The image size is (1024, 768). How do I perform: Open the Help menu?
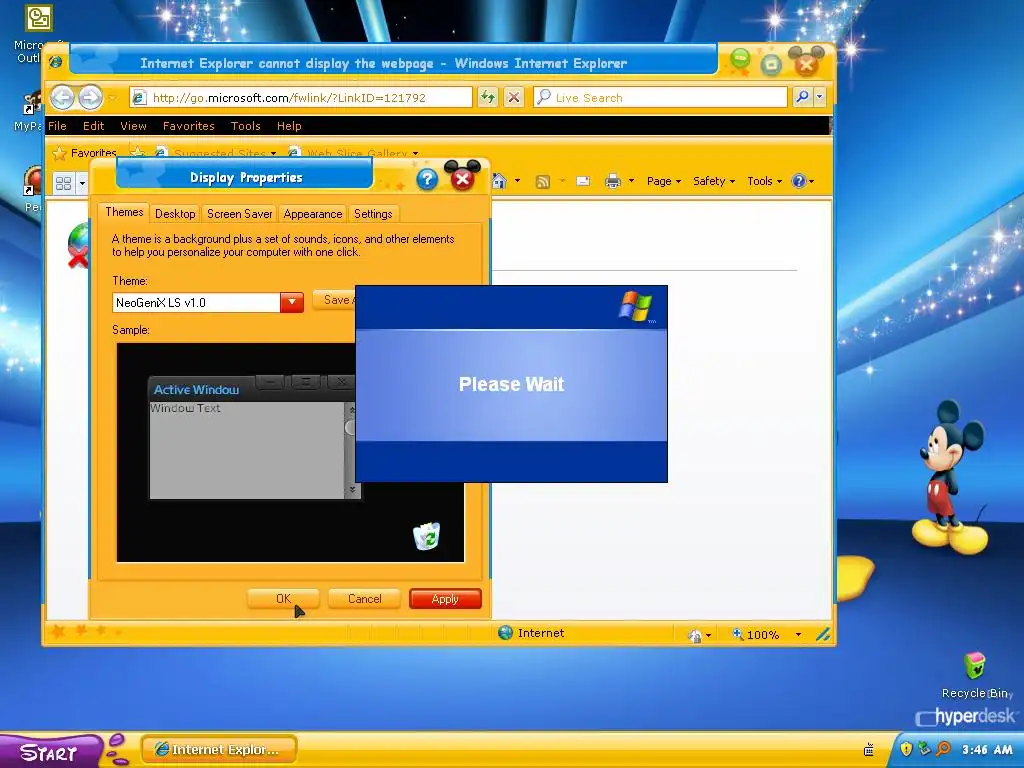[289, 126]
